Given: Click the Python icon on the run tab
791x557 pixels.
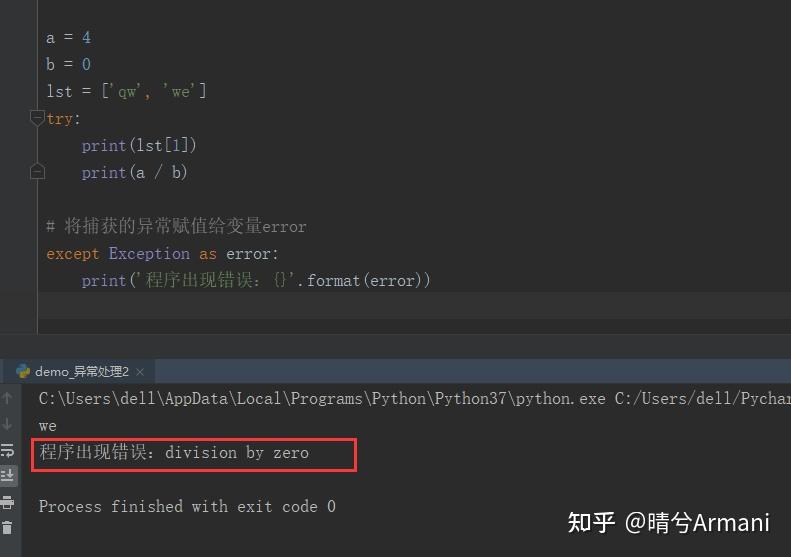Looking at the screenshot, I should tap(23, 371).
